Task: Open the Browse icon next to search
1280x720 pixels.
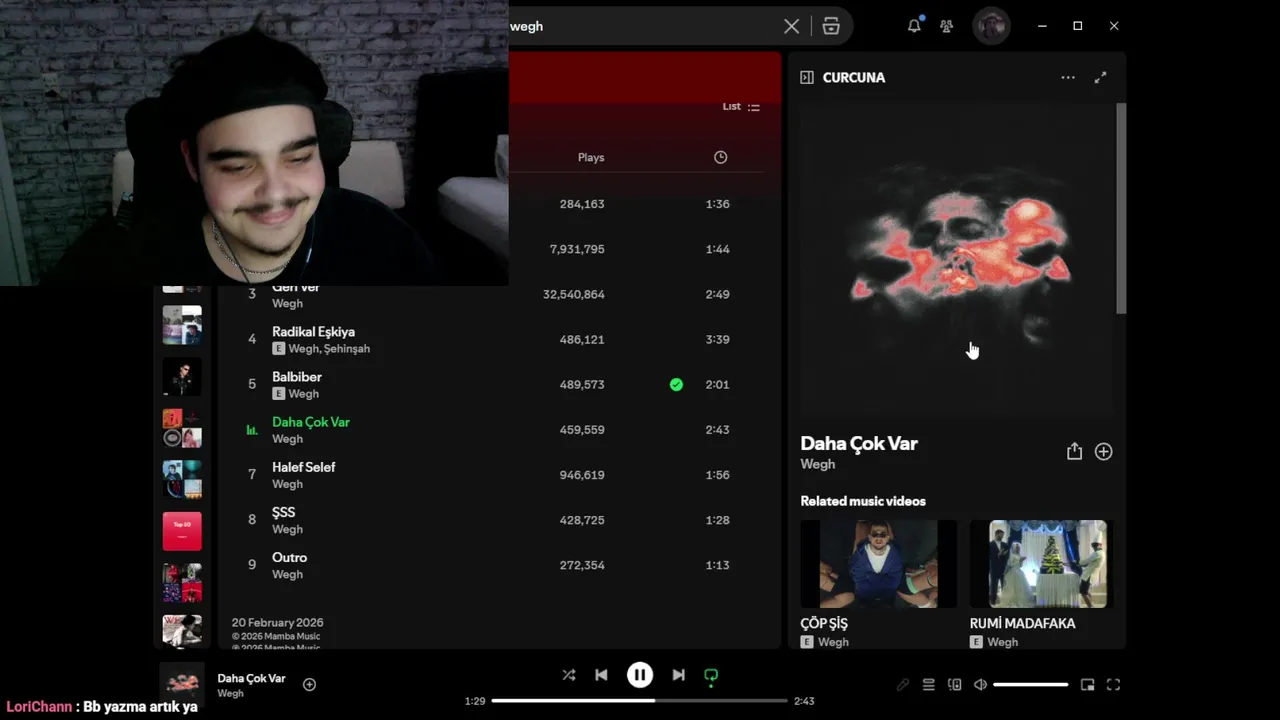Action: tap(831, 26)
